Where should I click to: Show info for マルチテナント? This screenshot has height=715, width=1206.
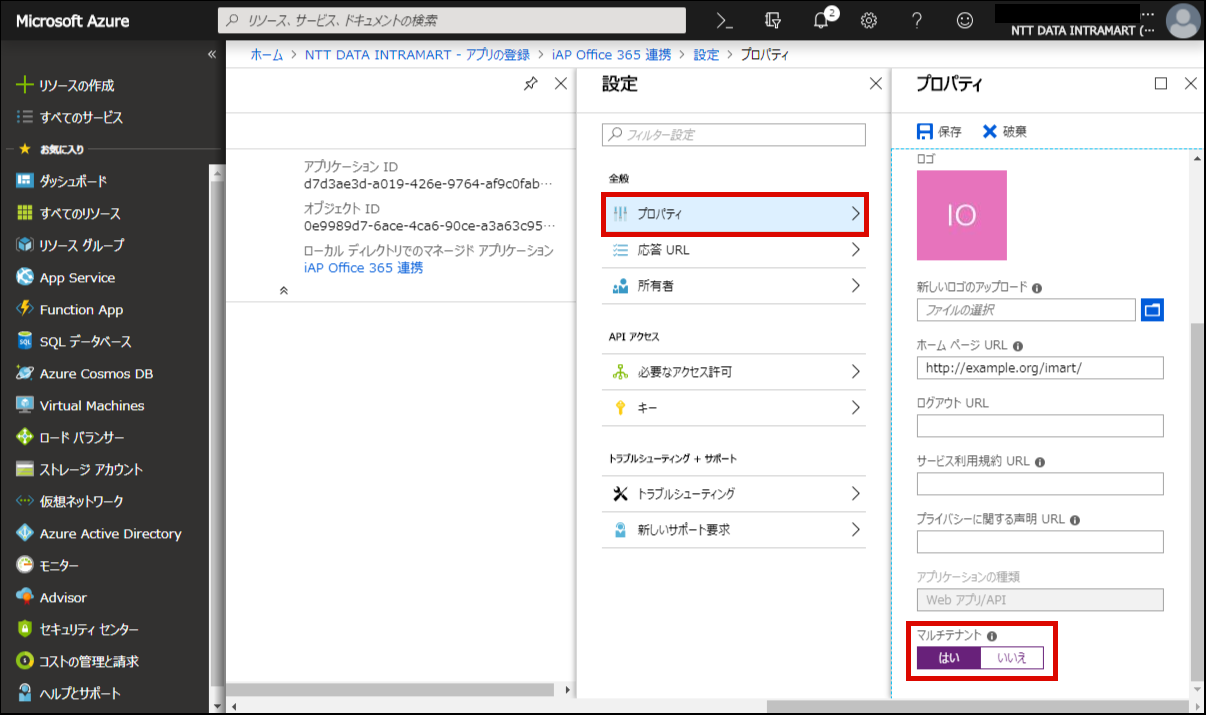992,636
